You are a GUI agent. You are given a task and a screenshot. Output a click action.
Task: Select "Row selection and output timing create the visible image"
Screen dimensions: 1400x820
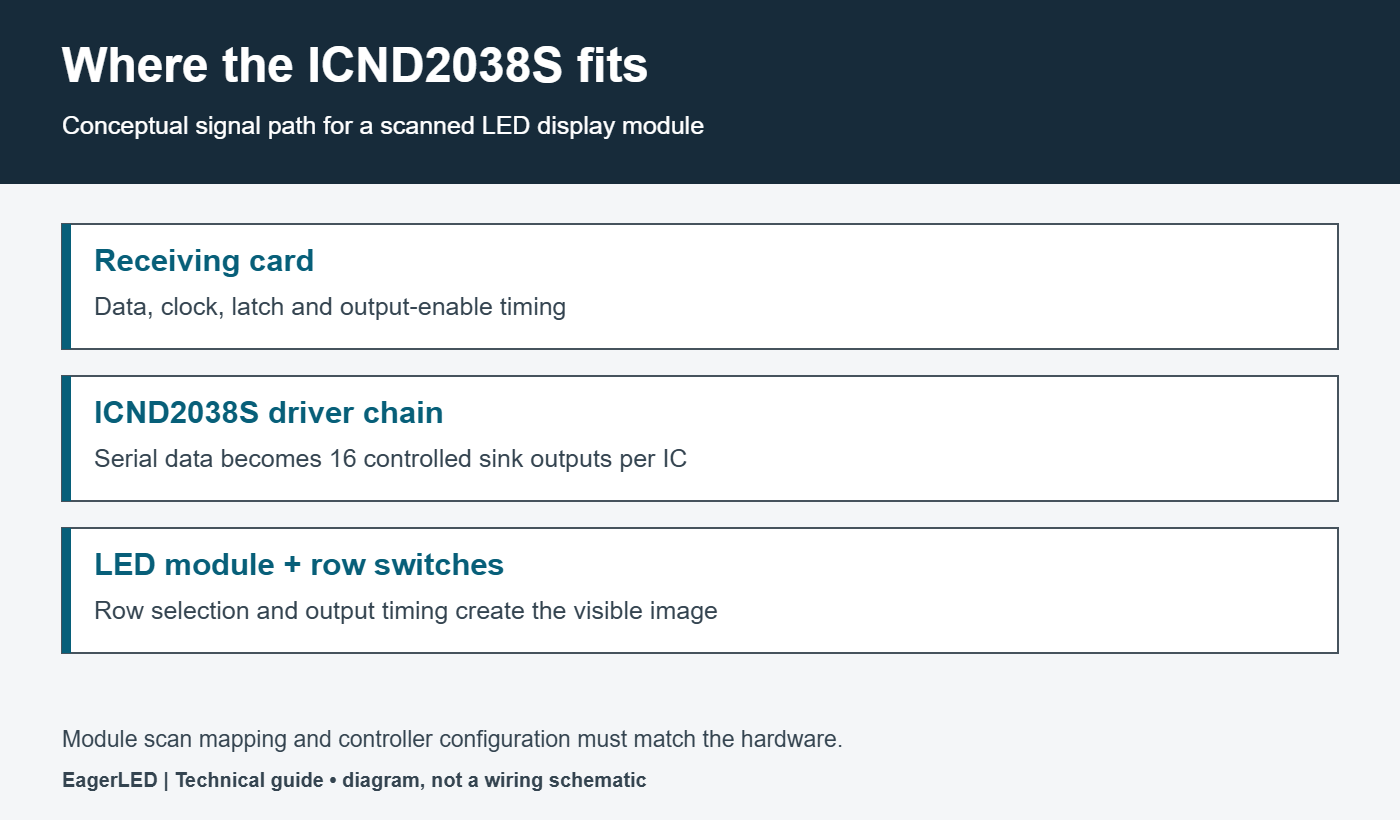pos(406,611)
